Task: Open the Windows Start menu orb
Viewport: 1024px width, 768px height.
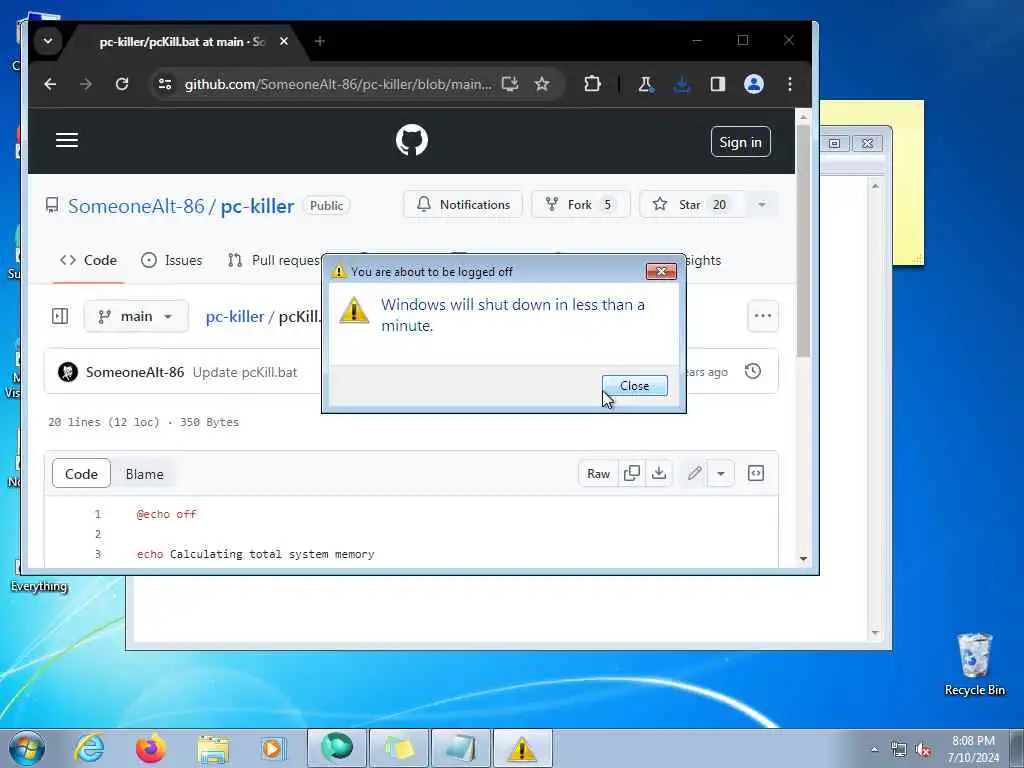Action: [27, 748]
